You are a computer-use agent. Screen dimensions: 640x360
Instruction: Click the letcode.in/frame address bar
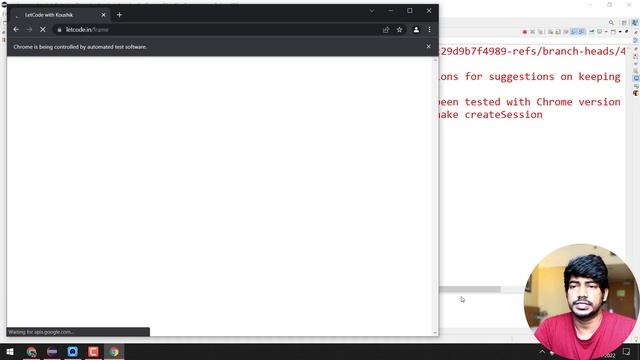[x=220, y=29]
